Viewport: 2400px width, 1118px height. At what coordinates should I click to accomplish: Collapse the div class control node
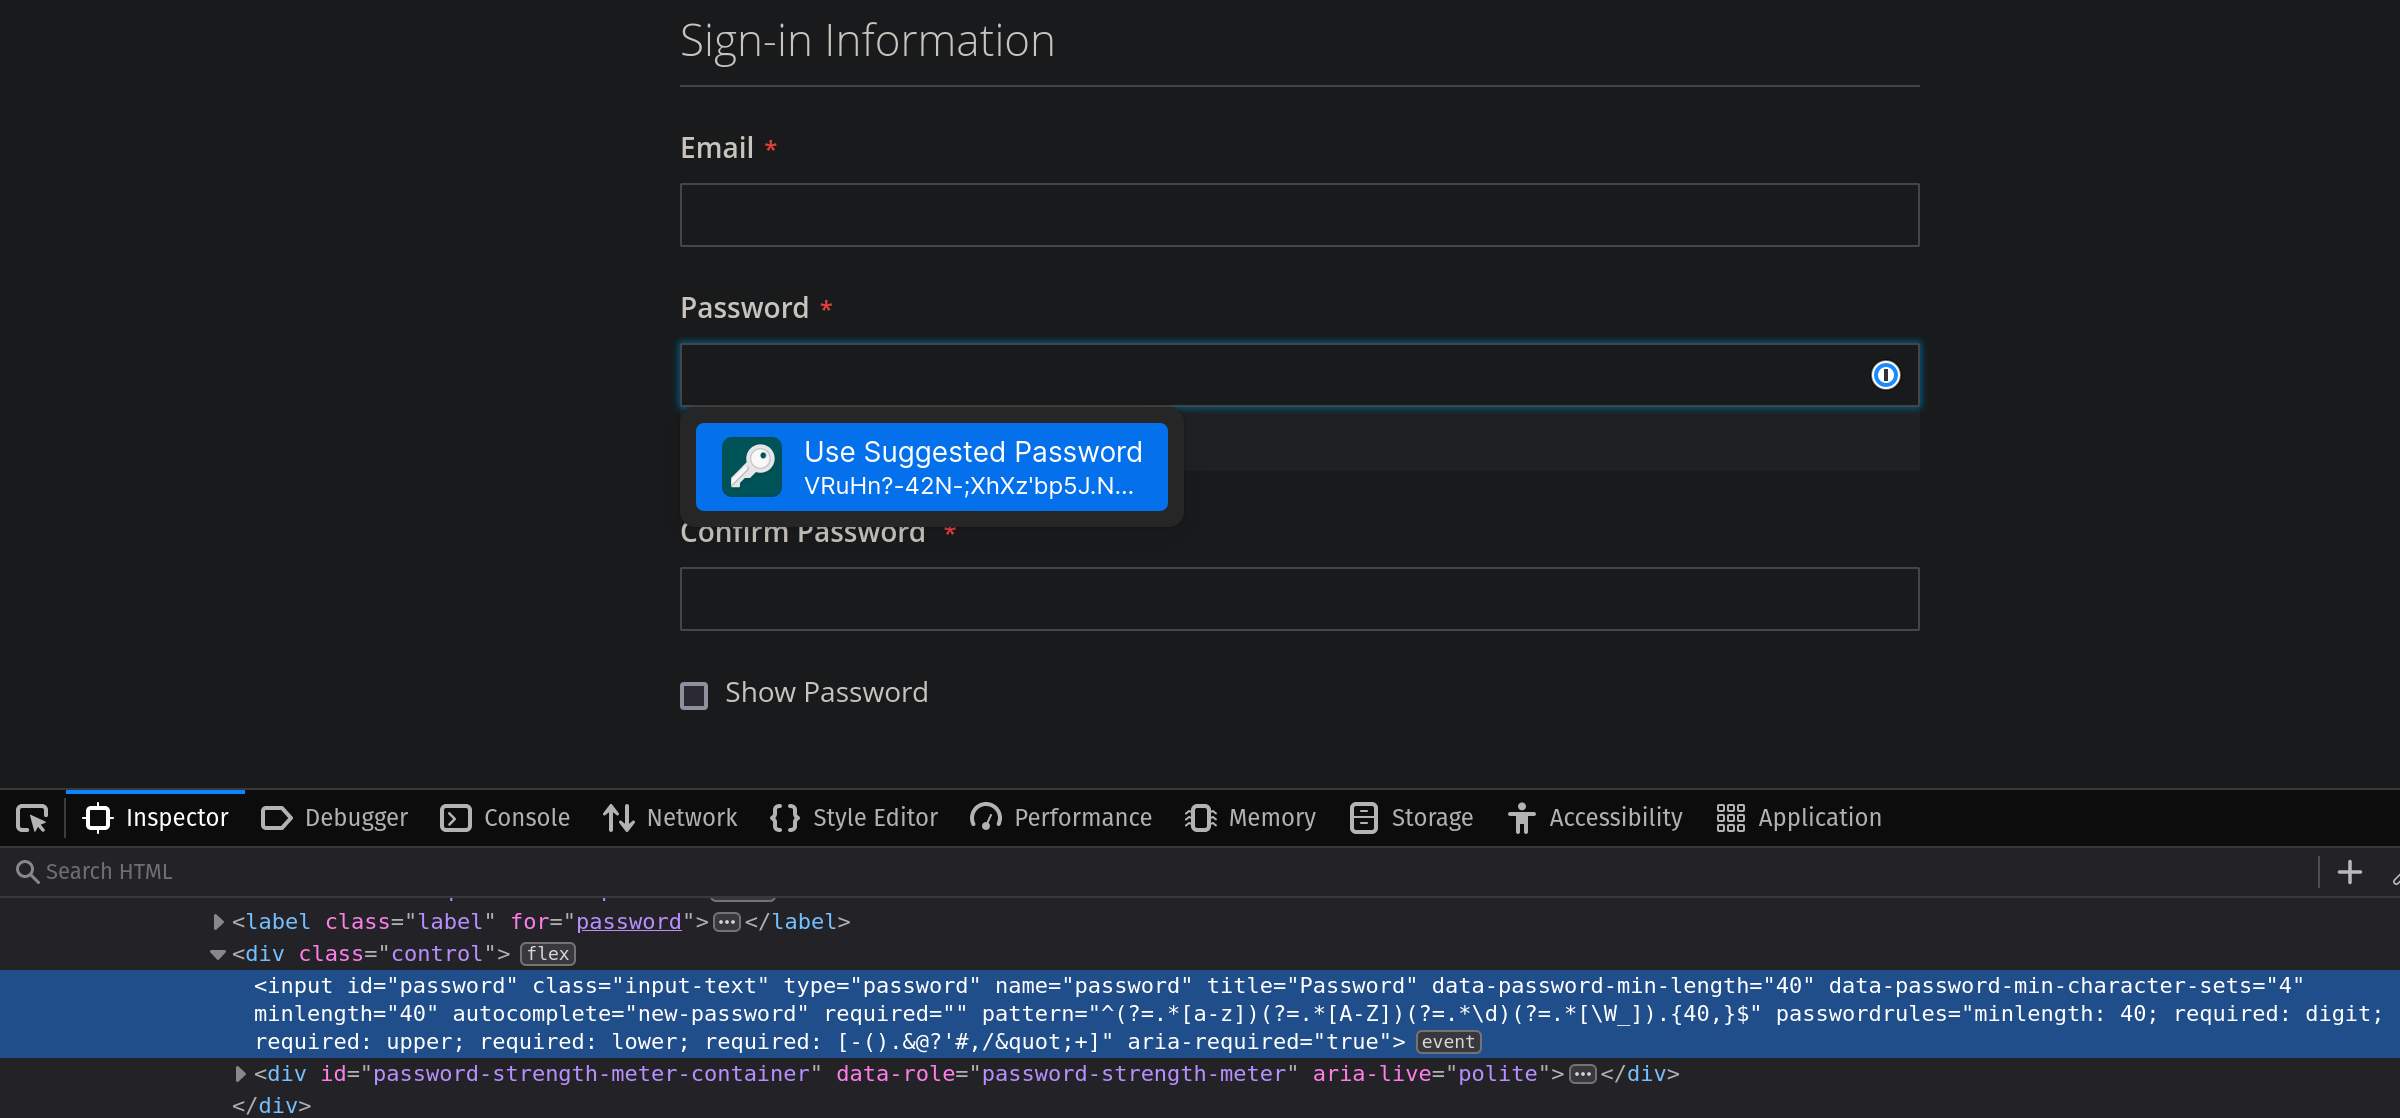coord(218,954)
